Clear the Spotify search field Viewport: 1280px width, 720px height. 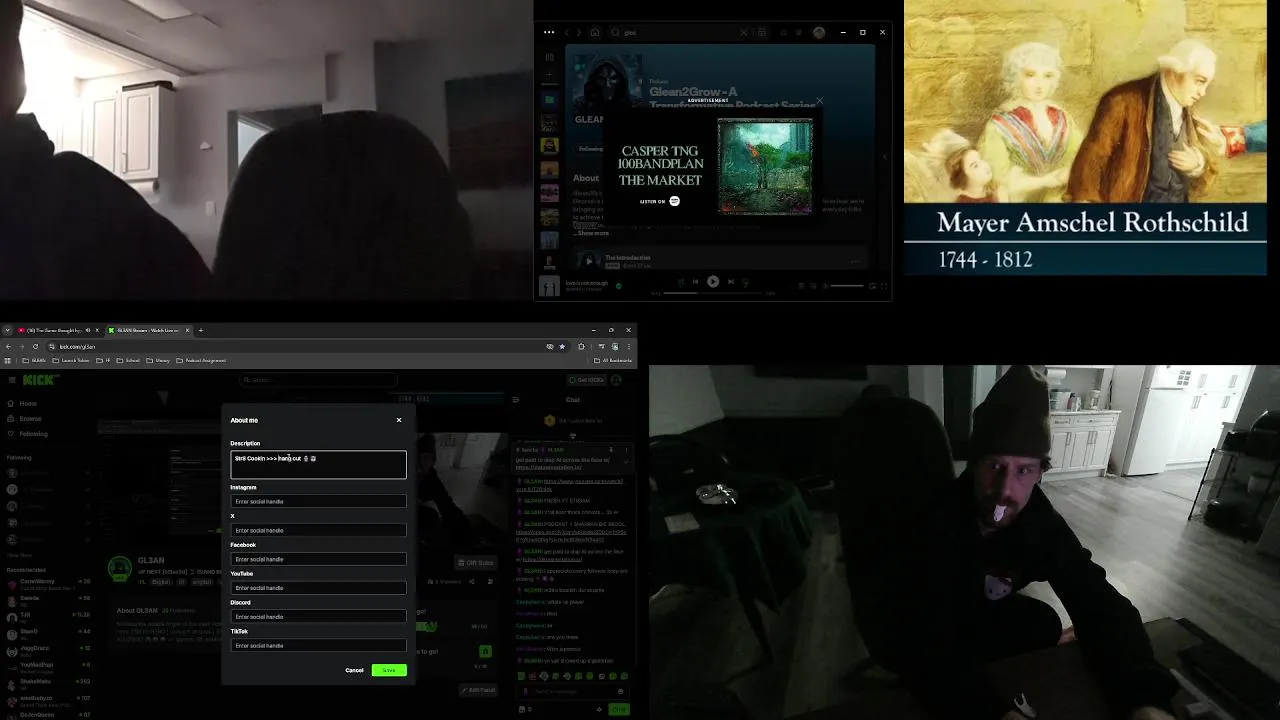point(743,32)
